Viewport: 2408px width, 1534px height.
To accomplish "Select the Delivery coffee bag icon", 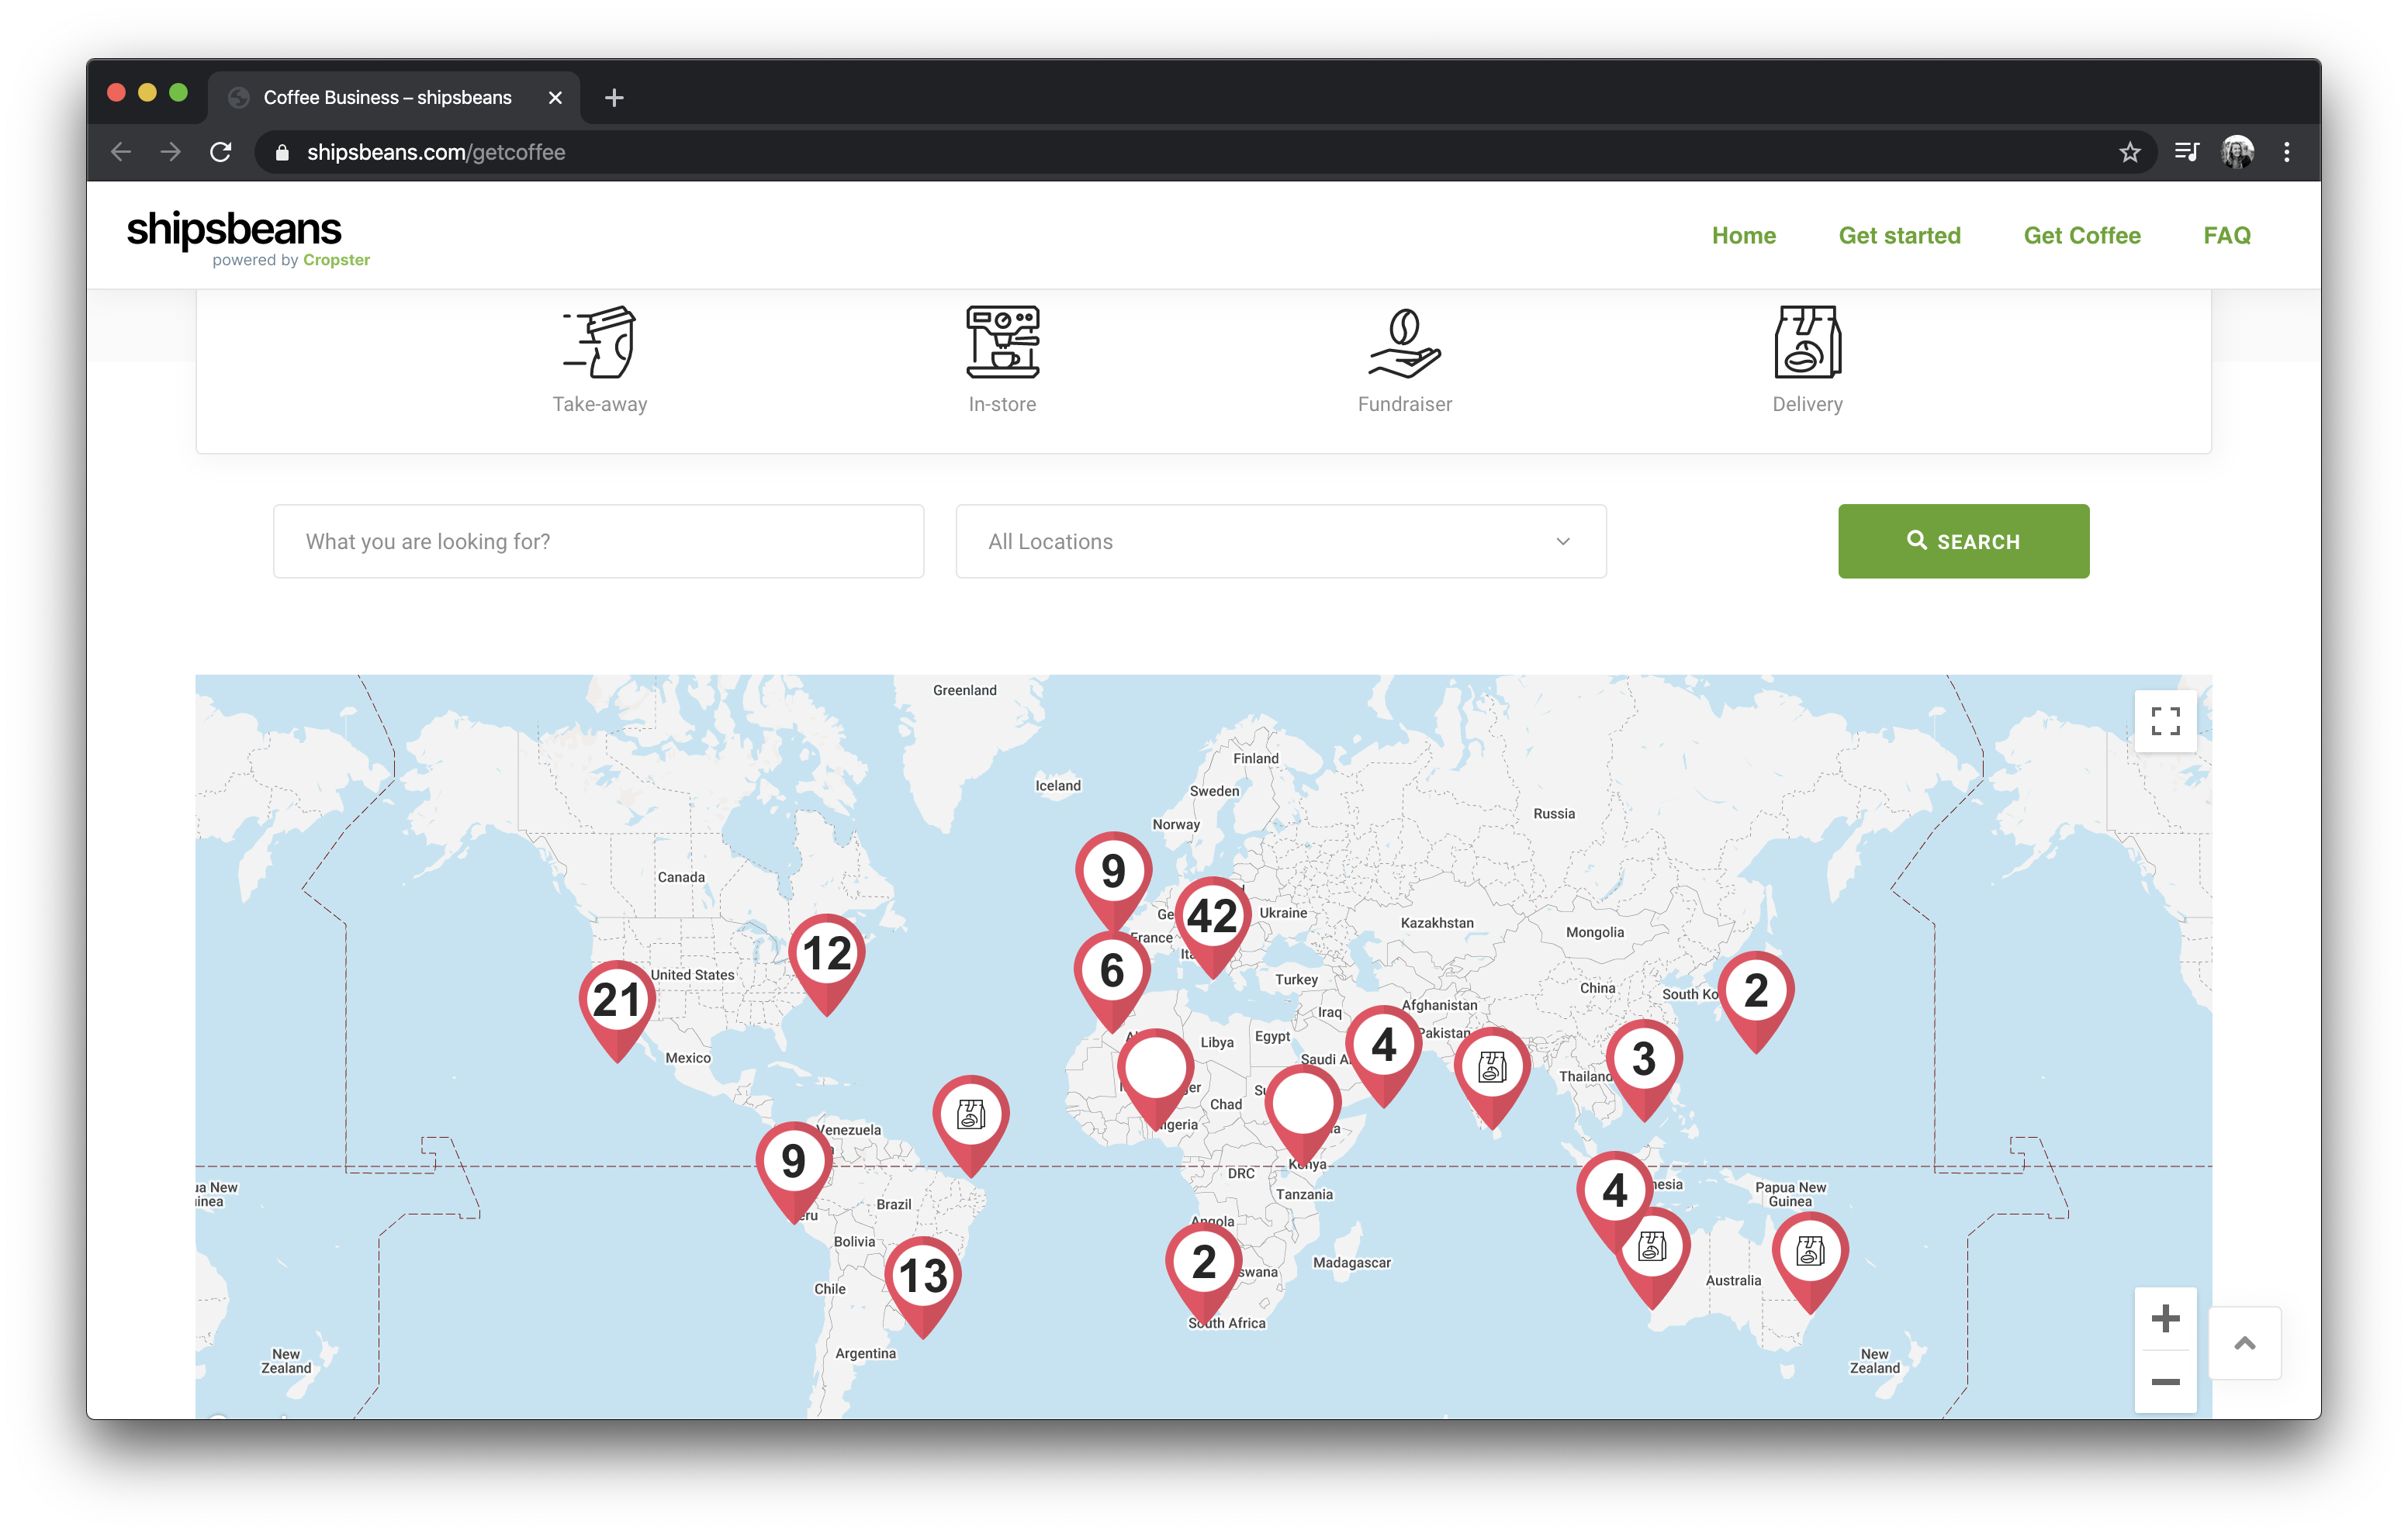I will click(x=1807, y=342).
